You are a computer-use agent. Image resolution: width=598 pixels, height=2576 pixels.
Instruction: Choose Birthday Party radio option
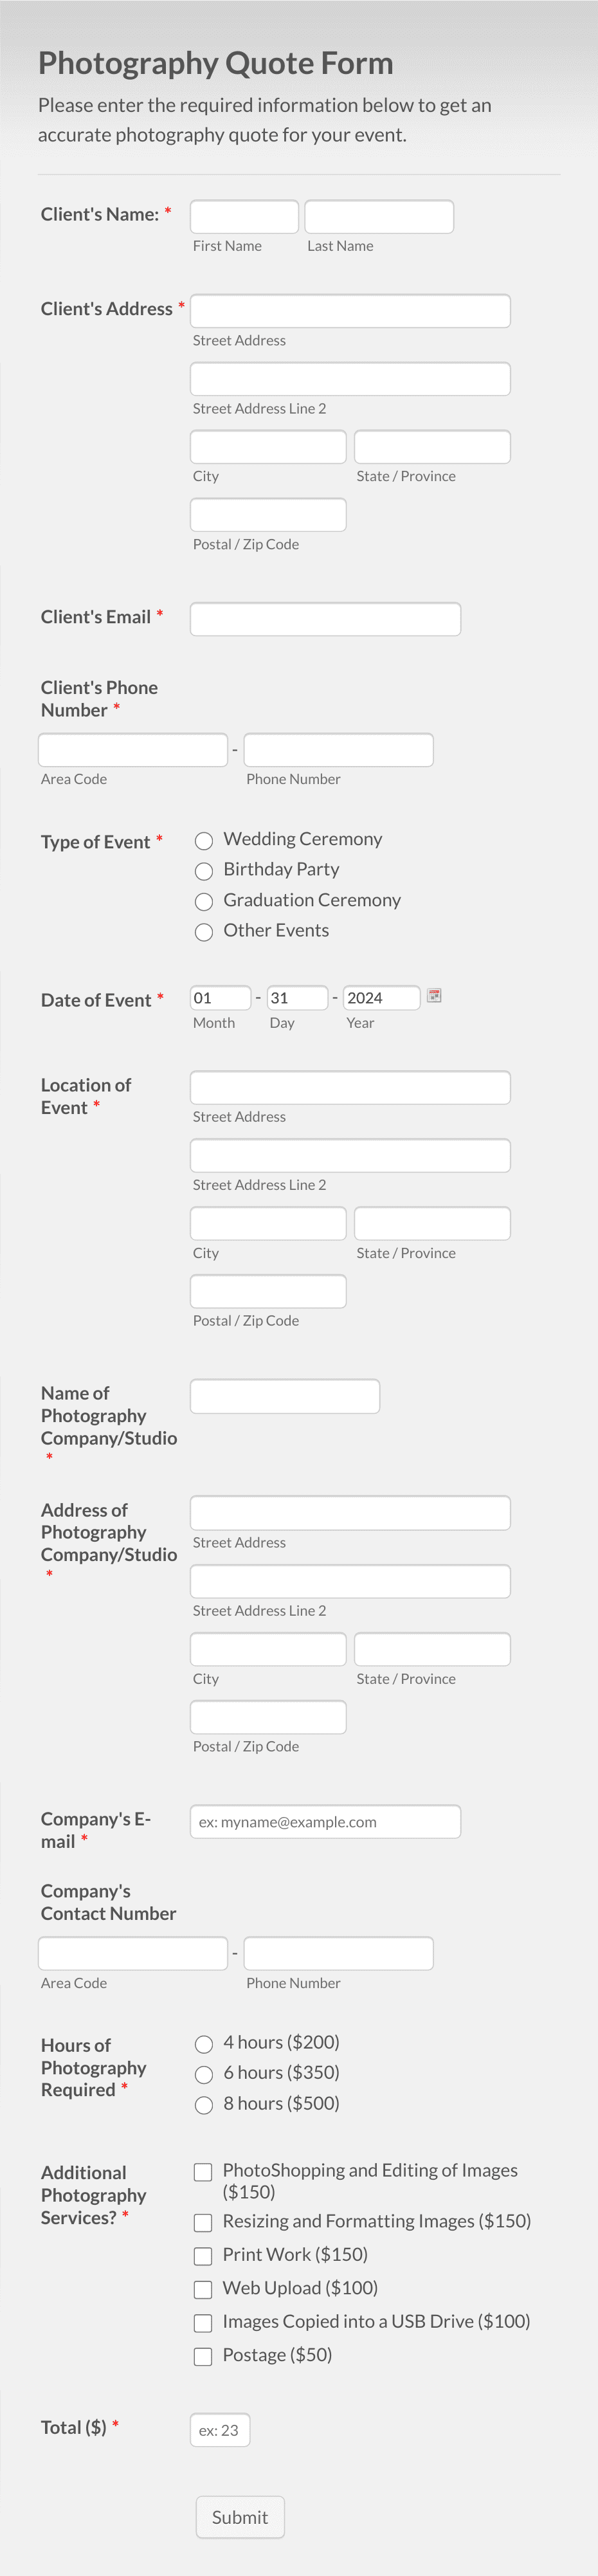click(204, 871)
